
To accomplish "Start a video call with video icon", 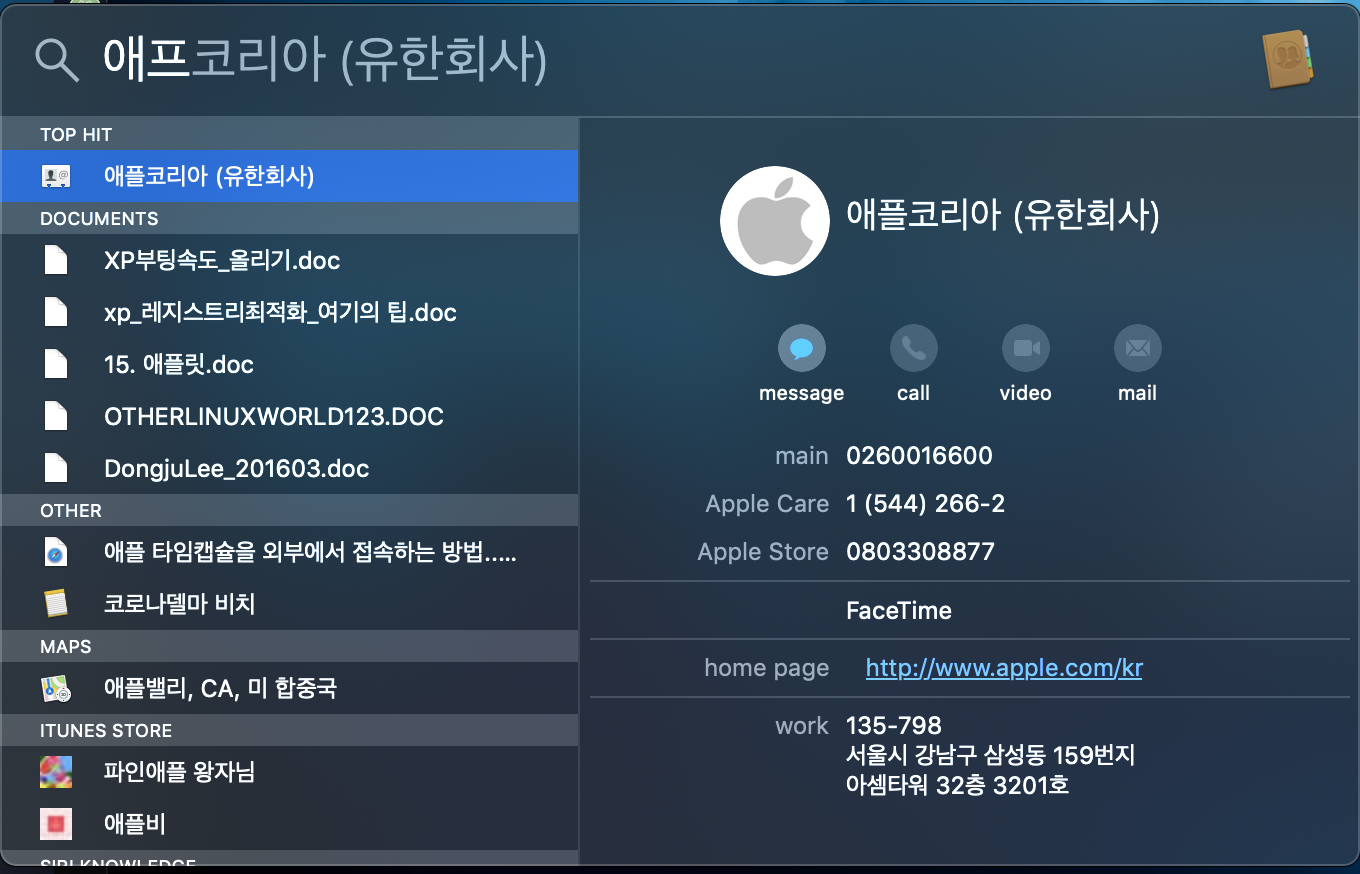I will [x=1026, y=348].
